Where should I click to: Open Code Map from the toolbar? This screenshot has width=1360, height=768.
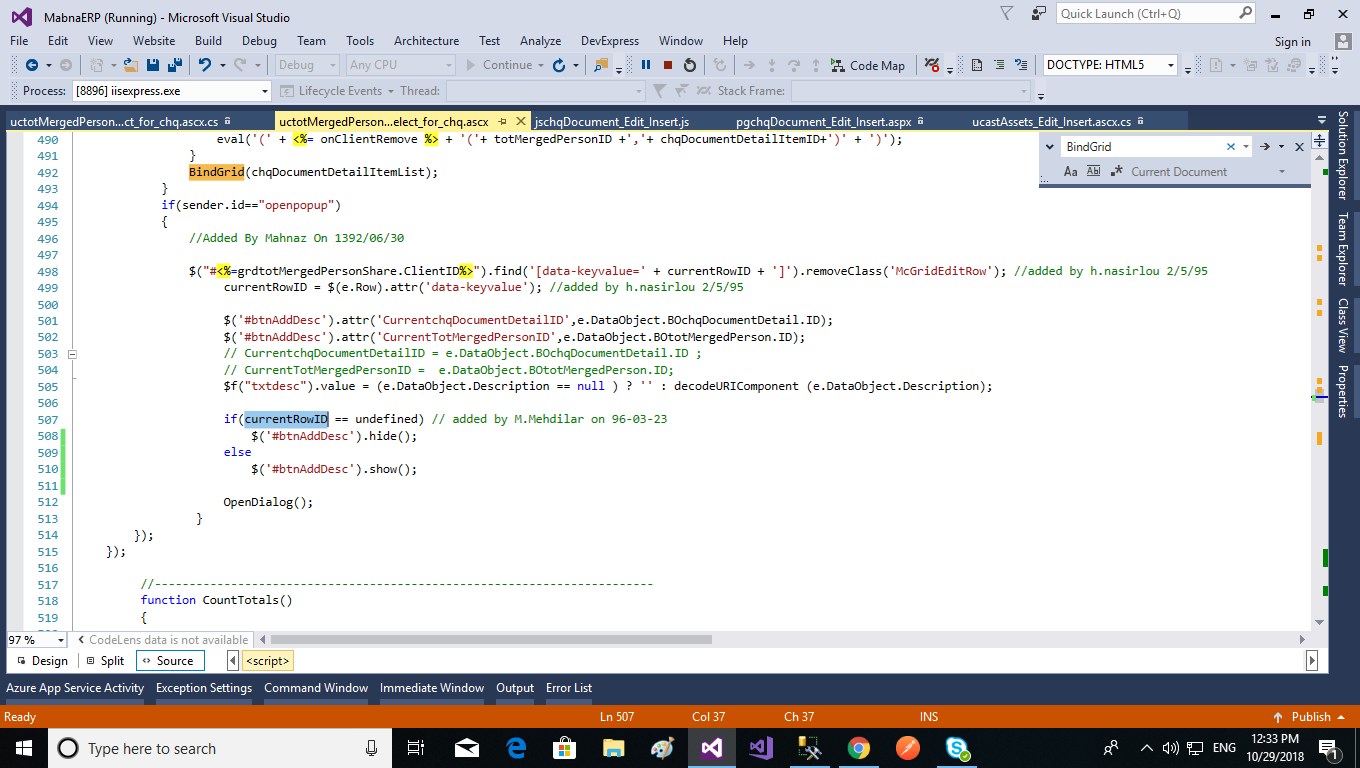(867, 65)
